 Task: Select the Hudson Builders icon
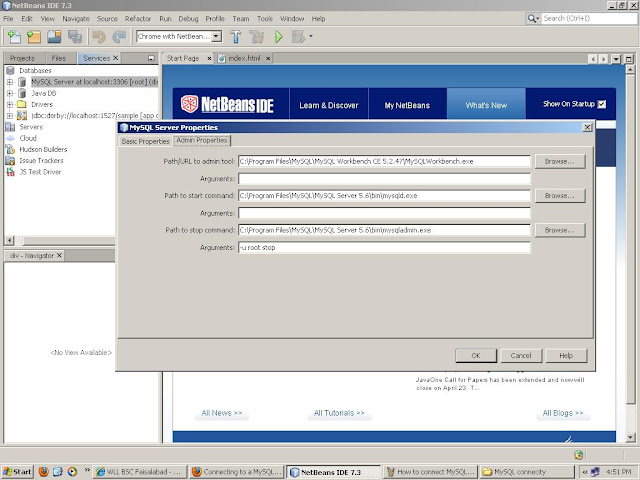[10, 149]
